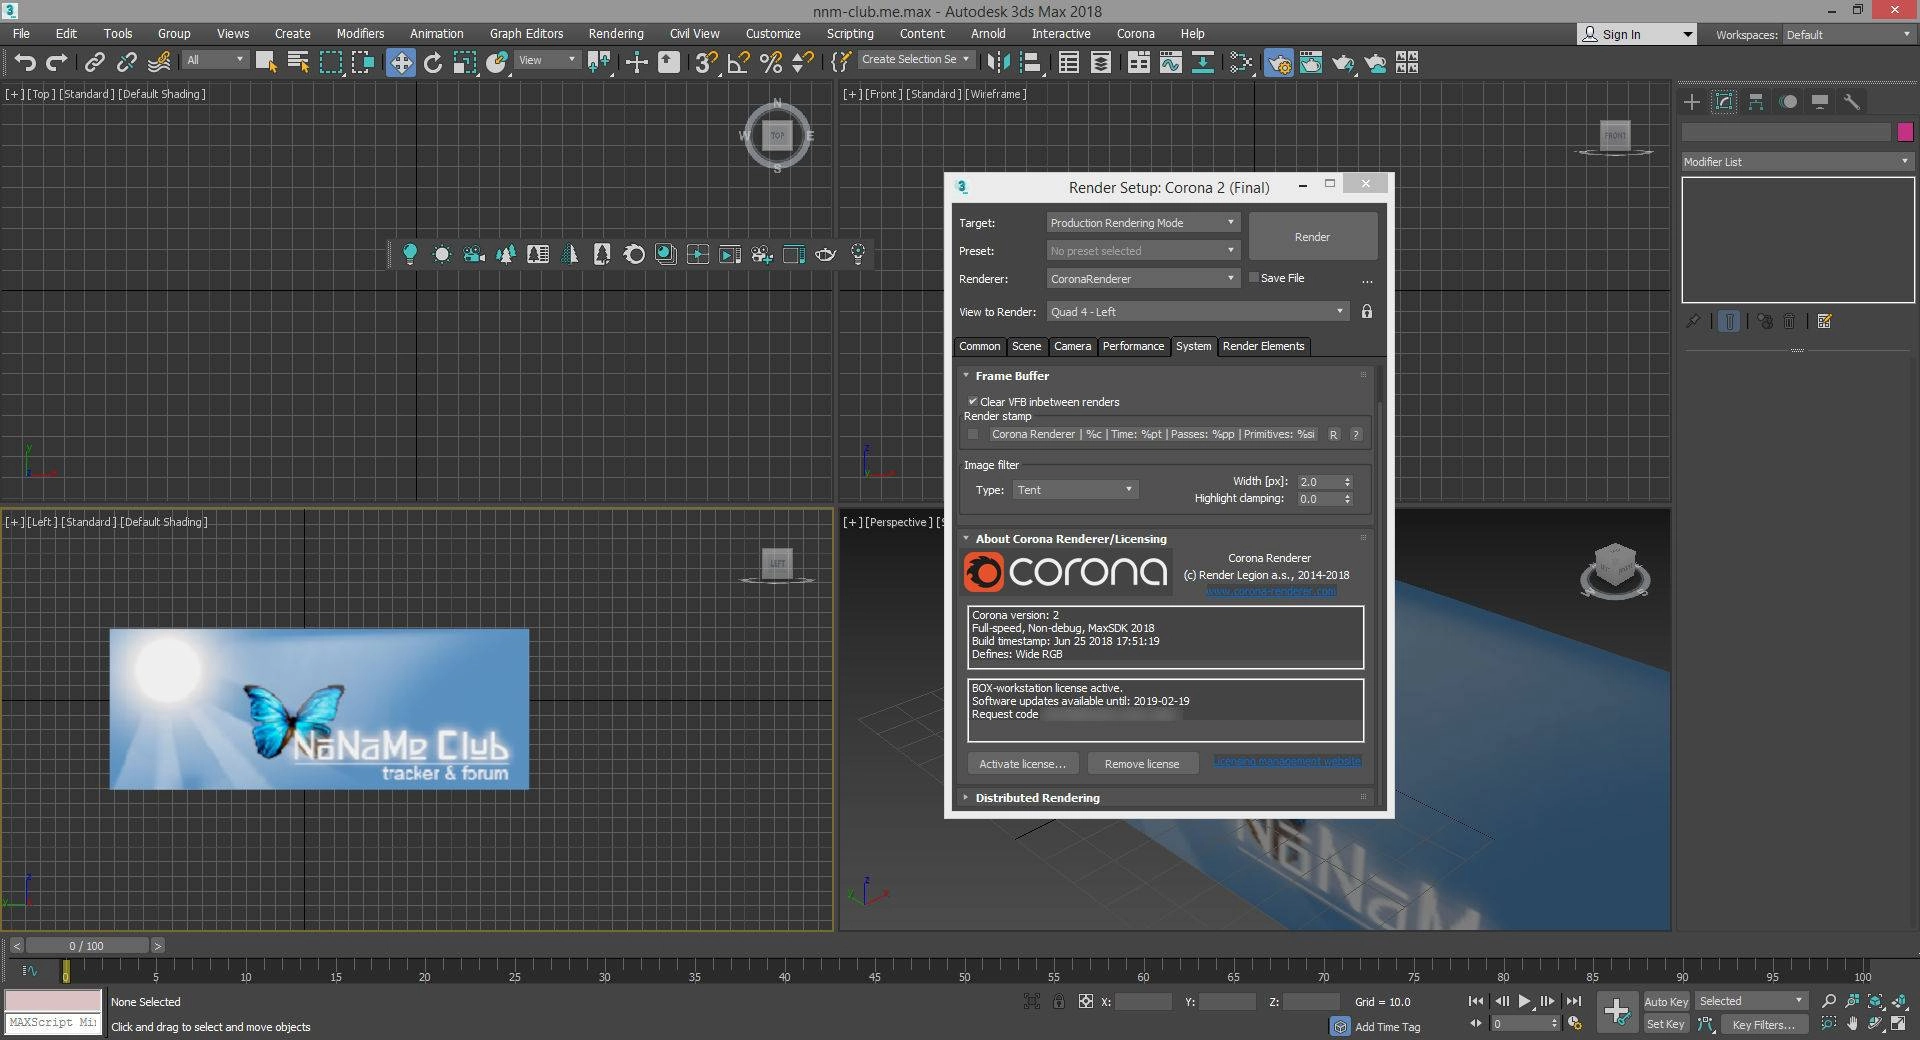1920x1040 pixels.
Task: Click Select by Name icon
Action: [x=298, y=63]
